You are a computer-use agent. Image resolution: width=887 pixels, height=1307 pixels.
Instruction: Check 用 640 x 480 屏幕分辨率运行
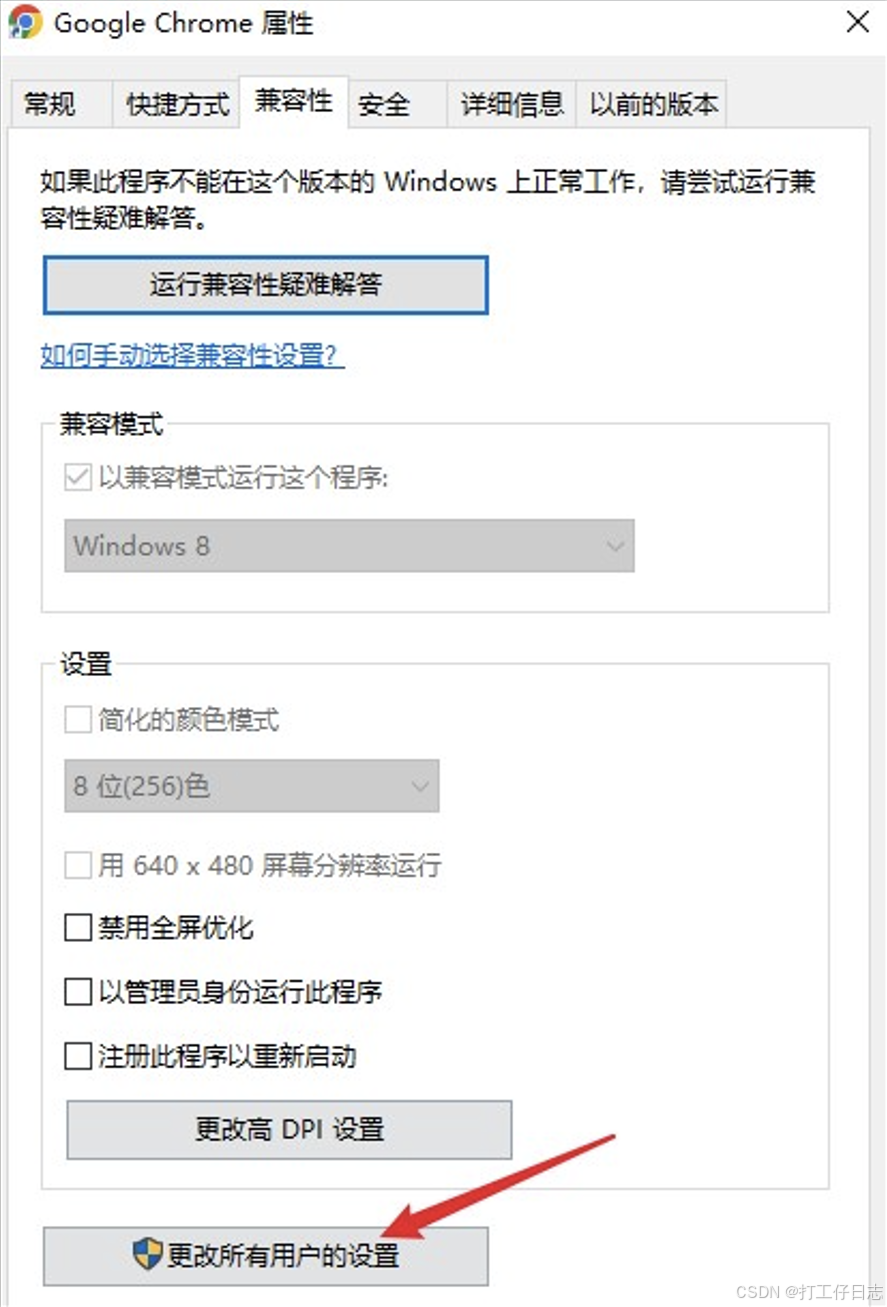click(x=77, y=865)
